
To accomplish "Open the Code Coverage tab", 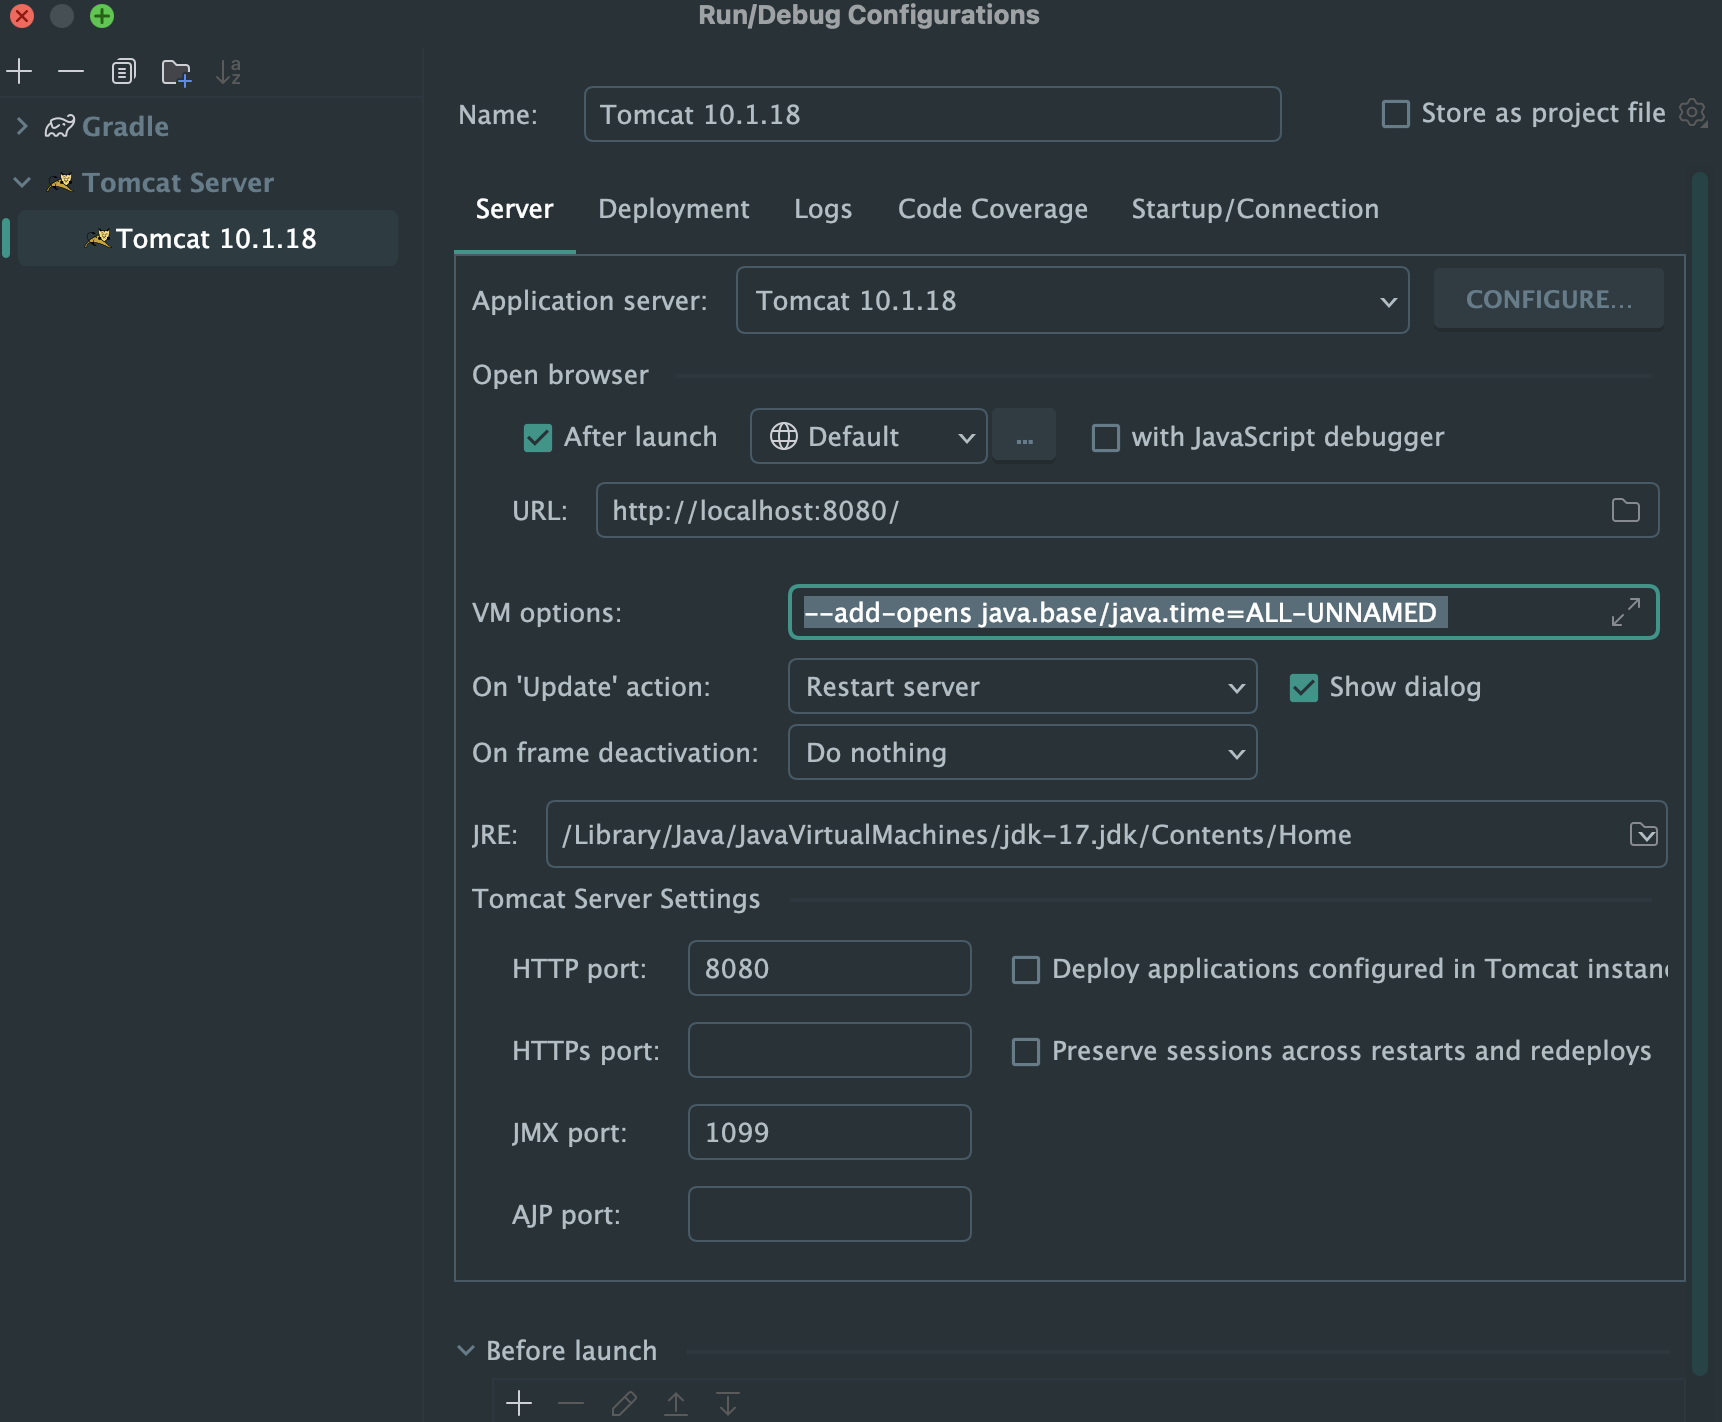I will (993, 209).
